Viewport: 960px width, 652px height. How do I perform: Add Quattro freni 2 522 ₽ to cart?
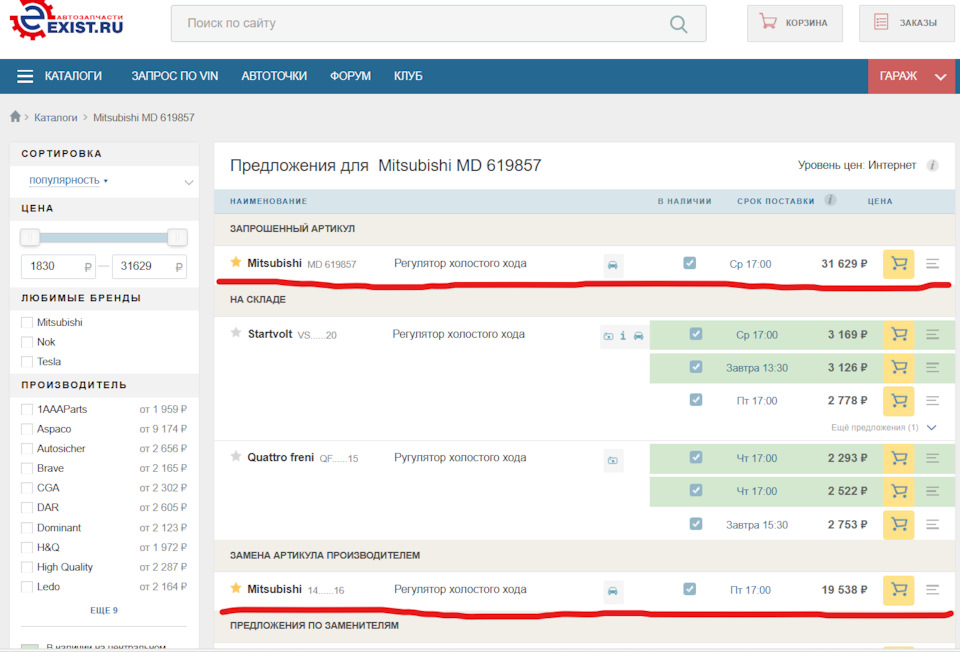[898, 491]
